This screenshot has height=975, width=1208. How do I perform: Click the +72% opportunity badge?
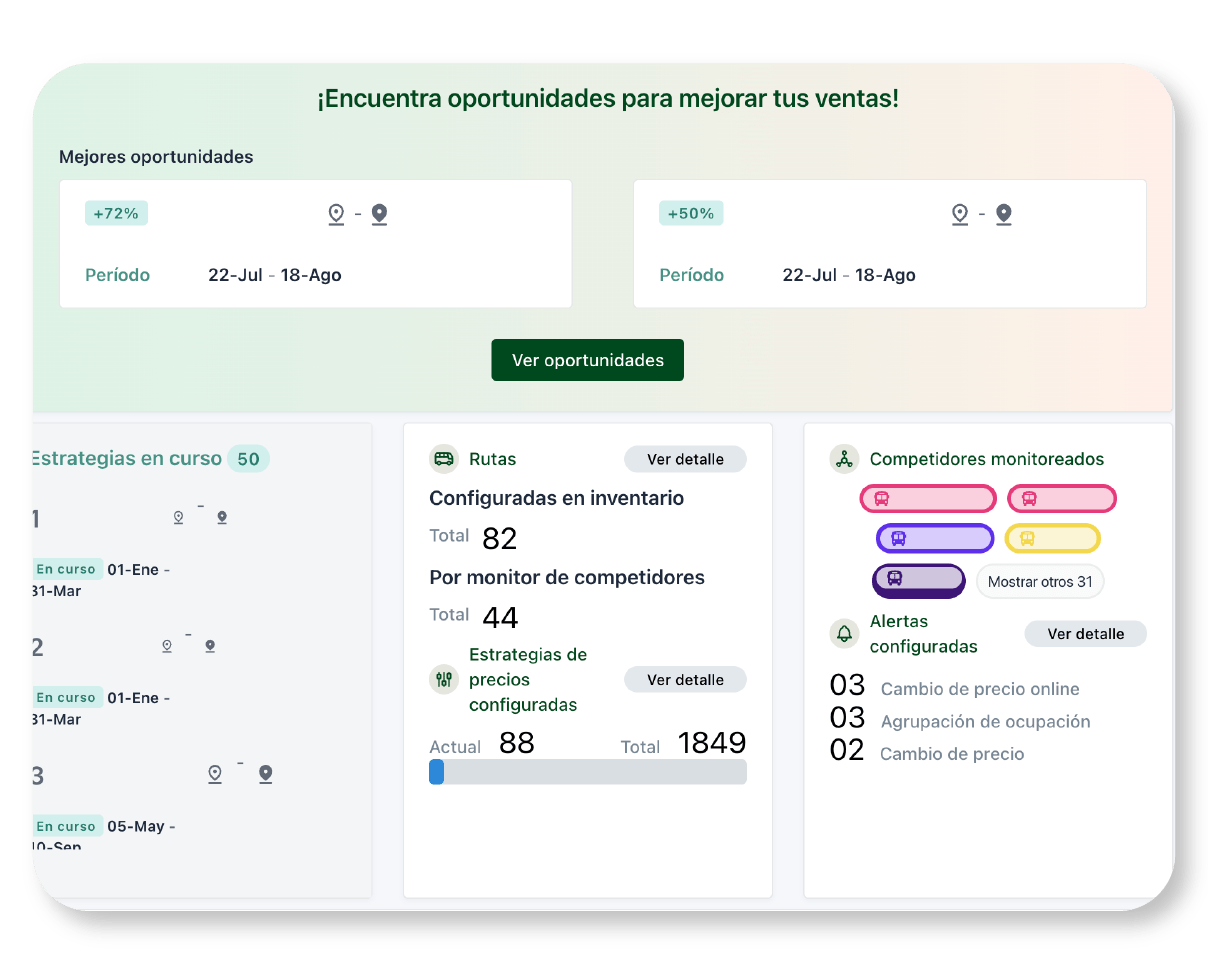pyautogui.click(x=116, y=213)
